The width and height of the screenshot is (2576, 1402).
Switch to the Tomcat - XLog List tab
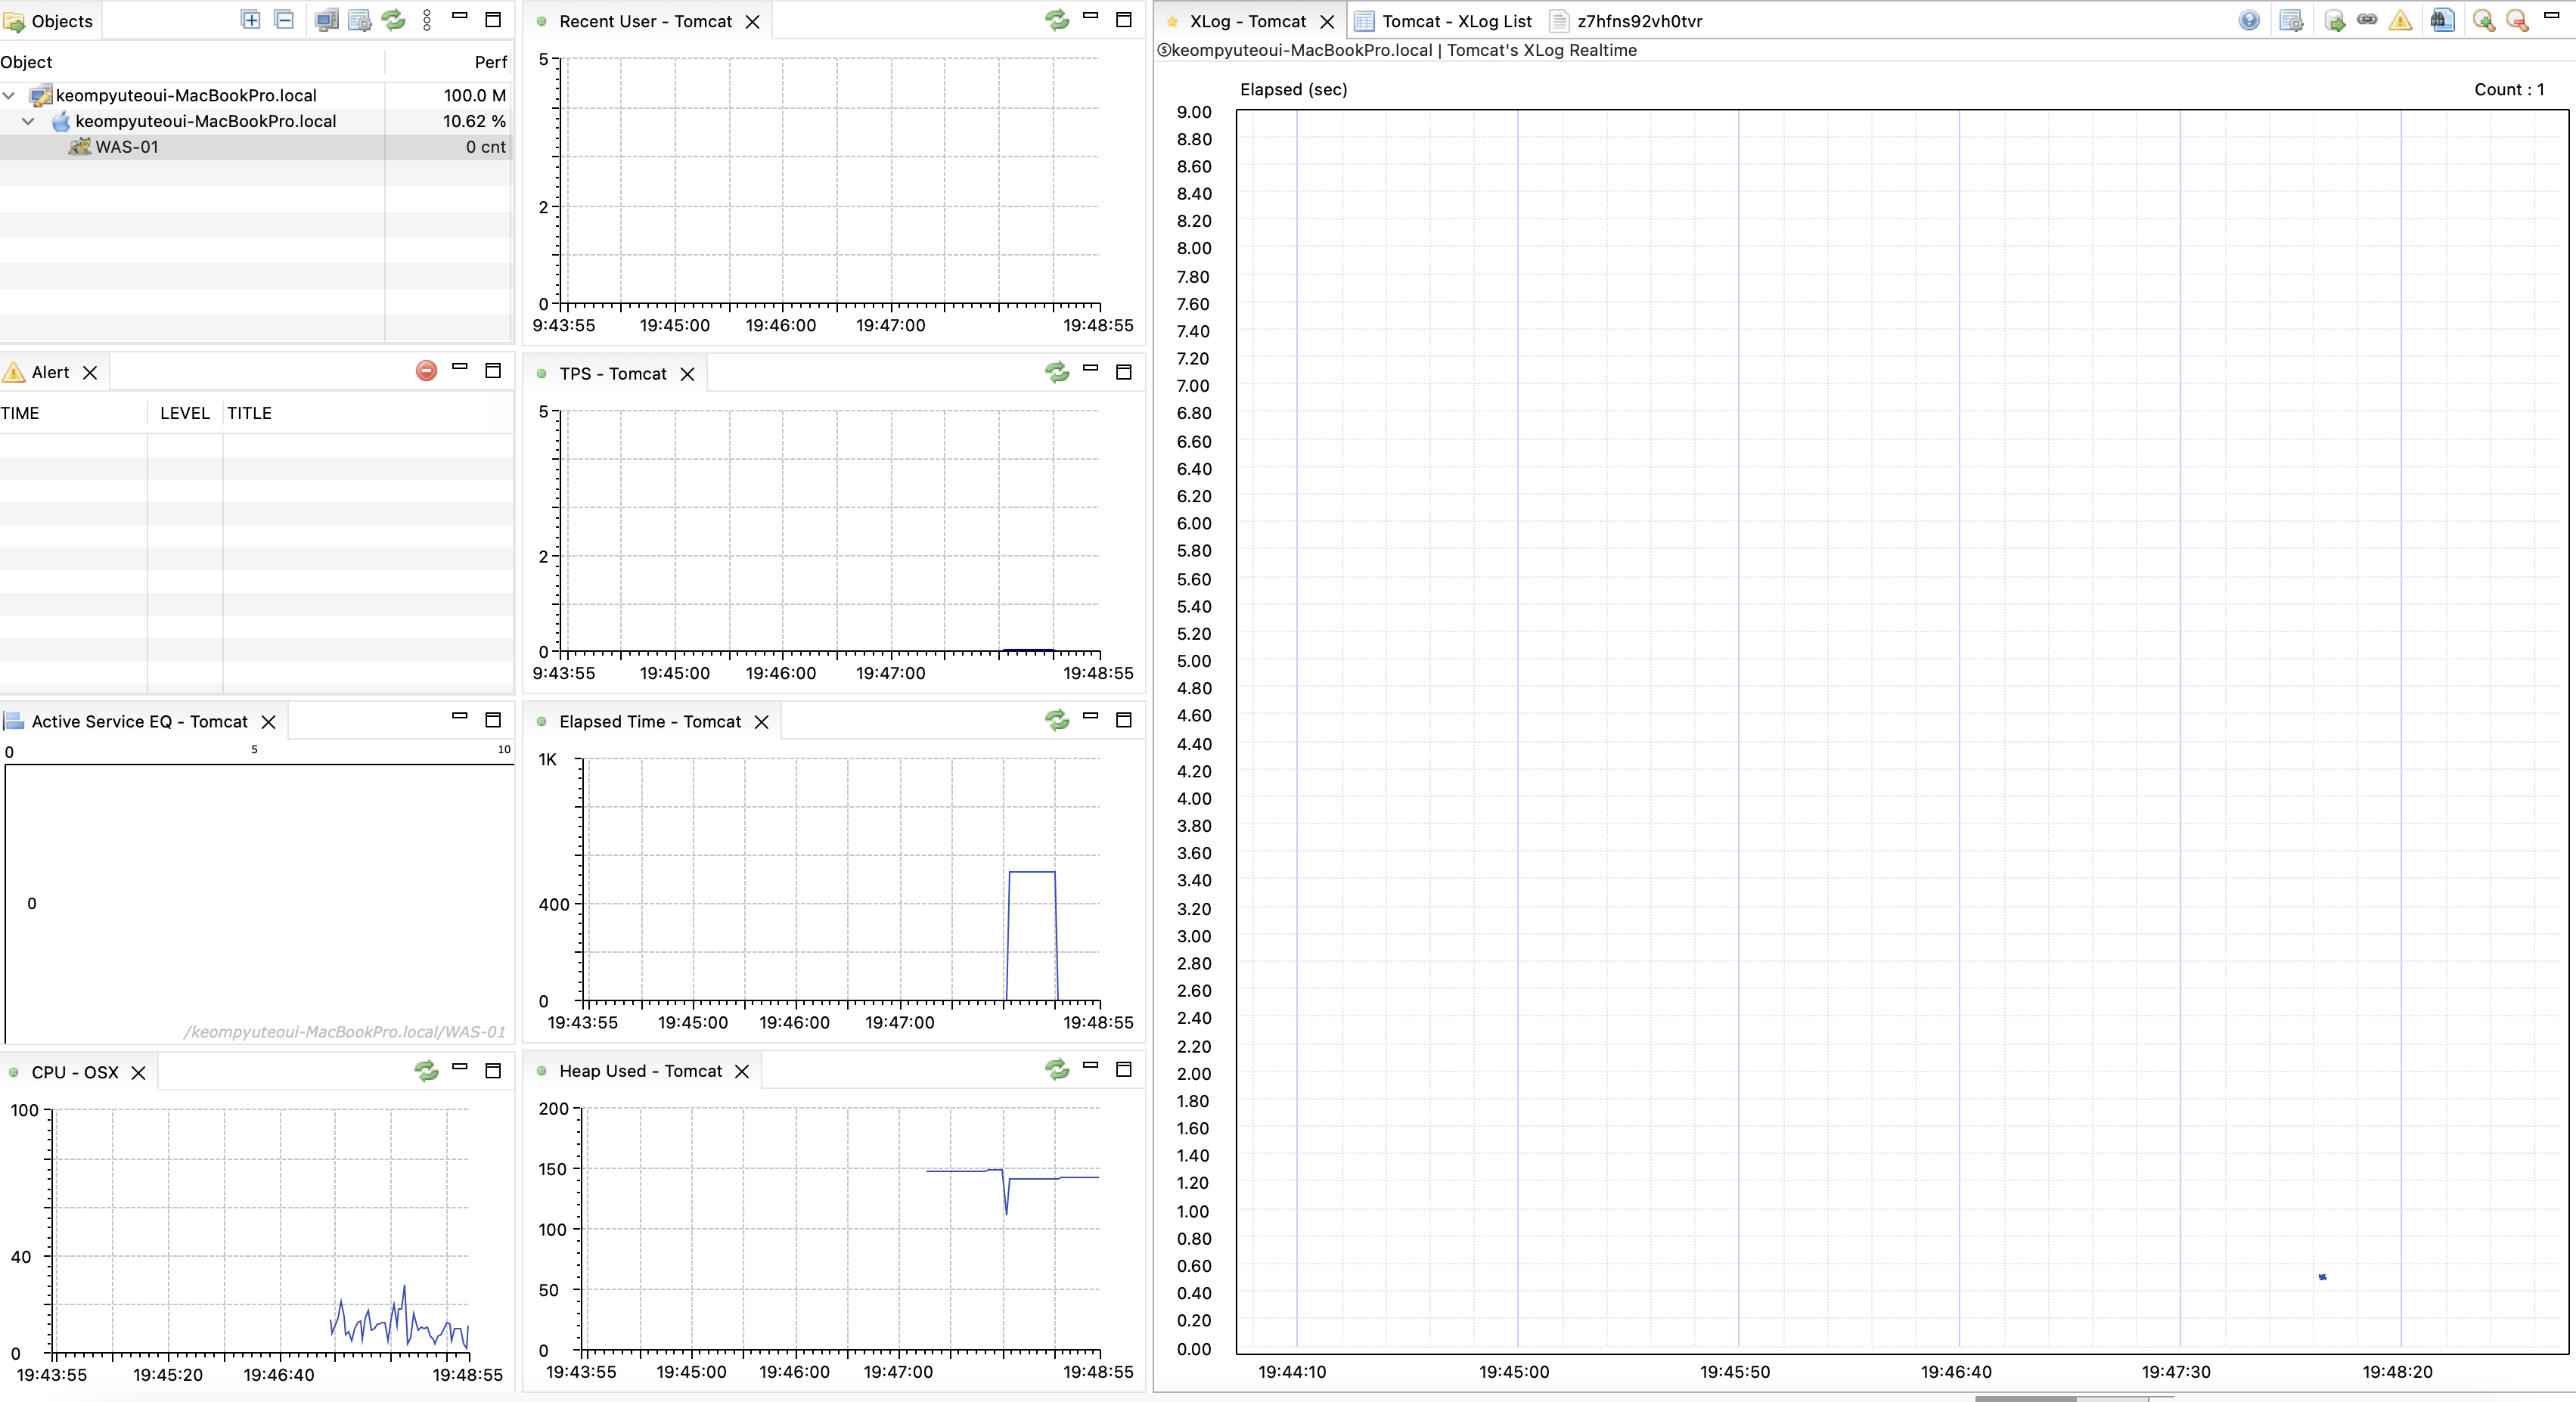[x=1455, y=21]
